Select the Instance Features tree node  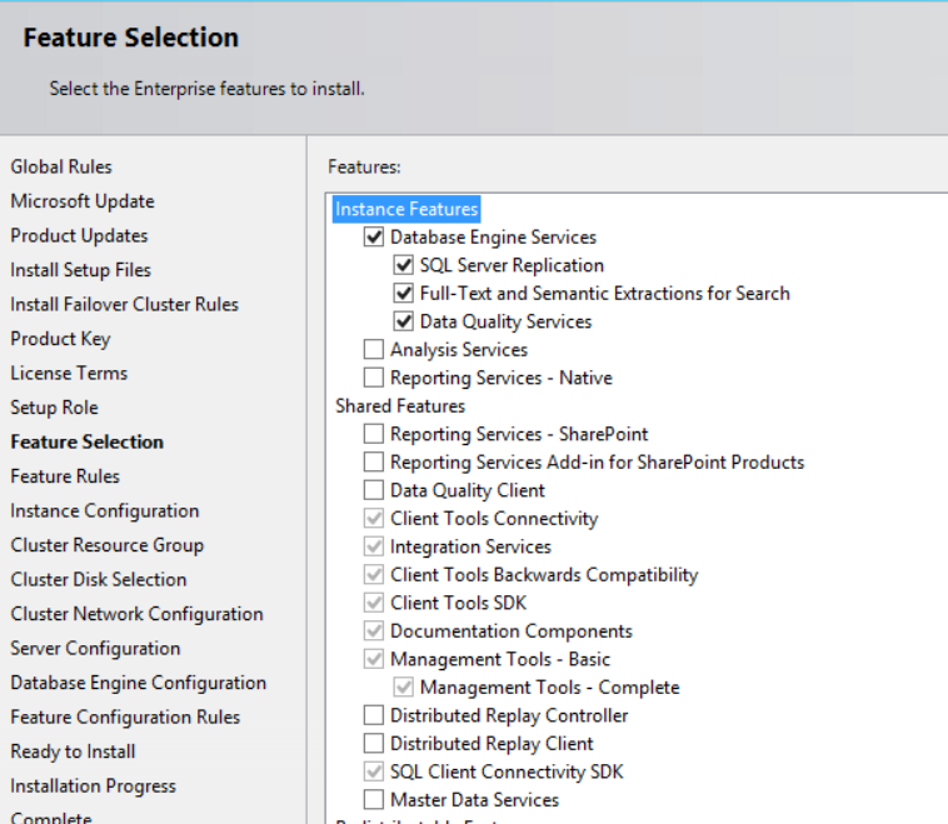coord(406,209)
